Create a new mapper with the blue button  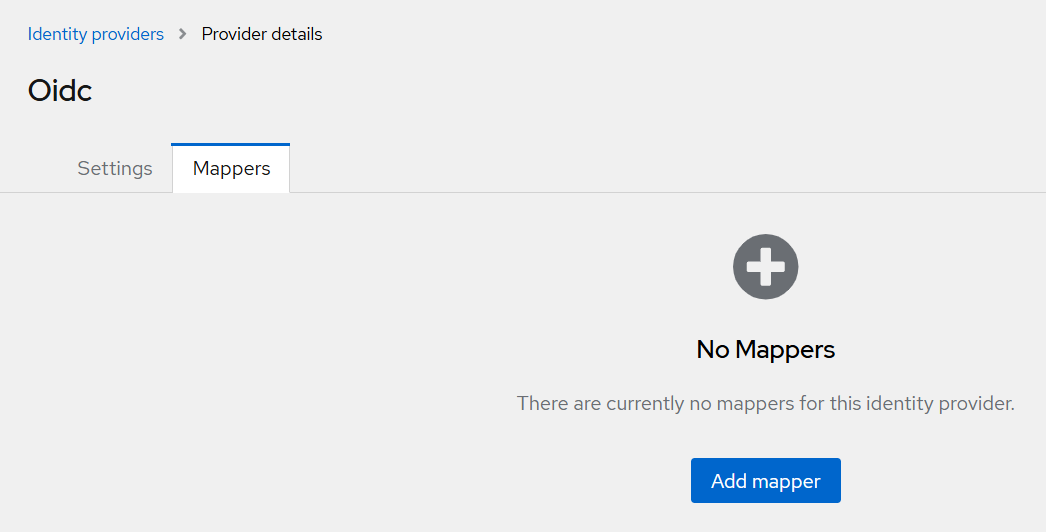765,481
